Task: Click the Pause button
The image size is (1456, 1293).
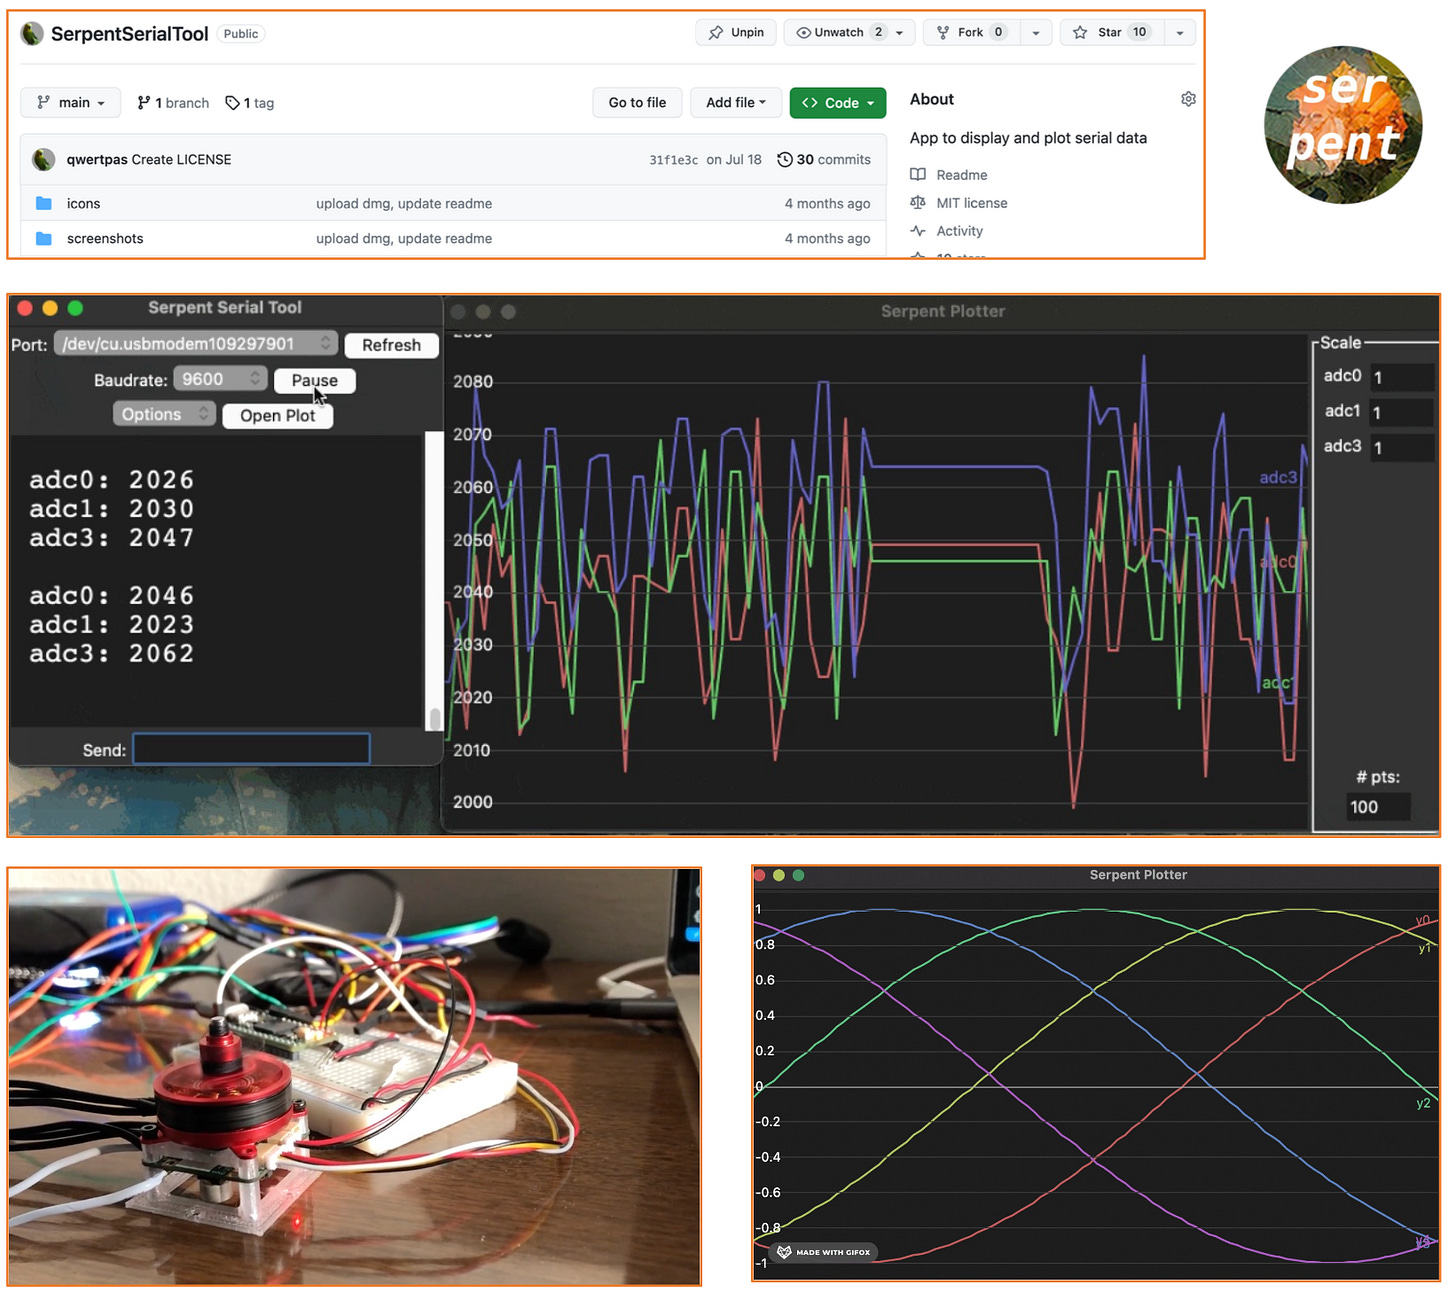Action: click(x=315, y=380)
